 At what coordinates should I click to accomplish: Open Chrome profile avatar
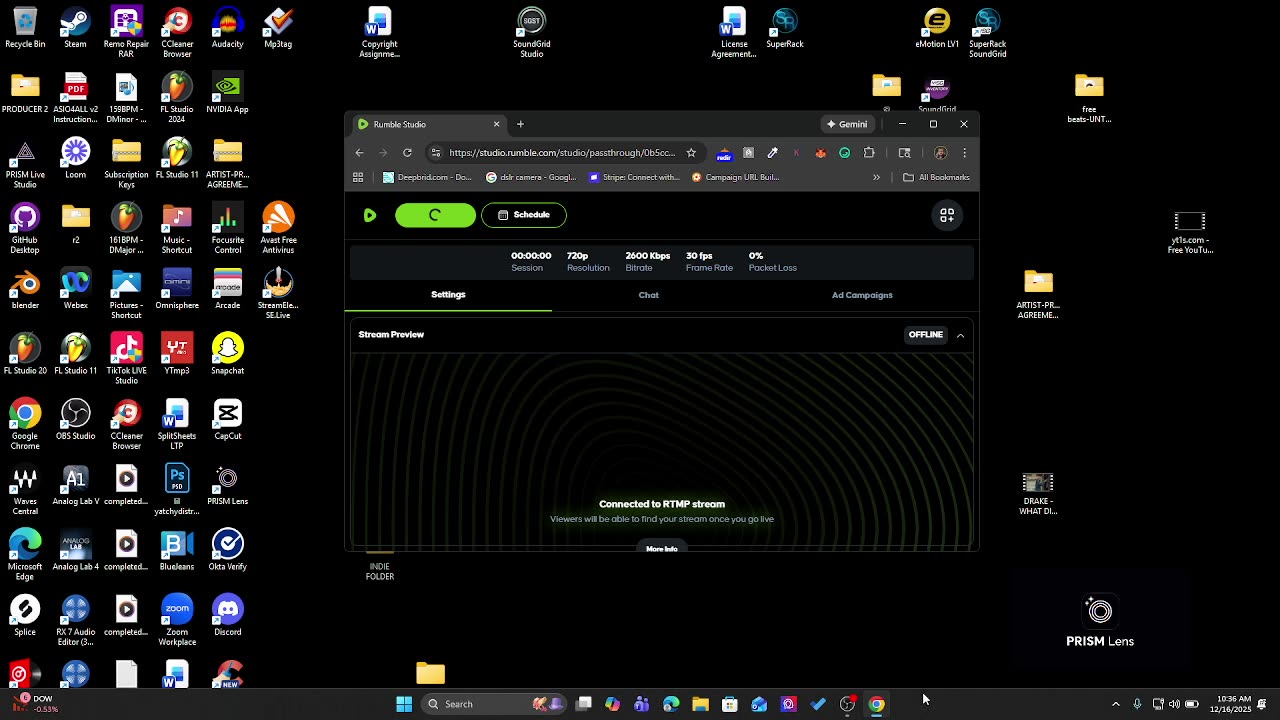(x=940, y=153)
